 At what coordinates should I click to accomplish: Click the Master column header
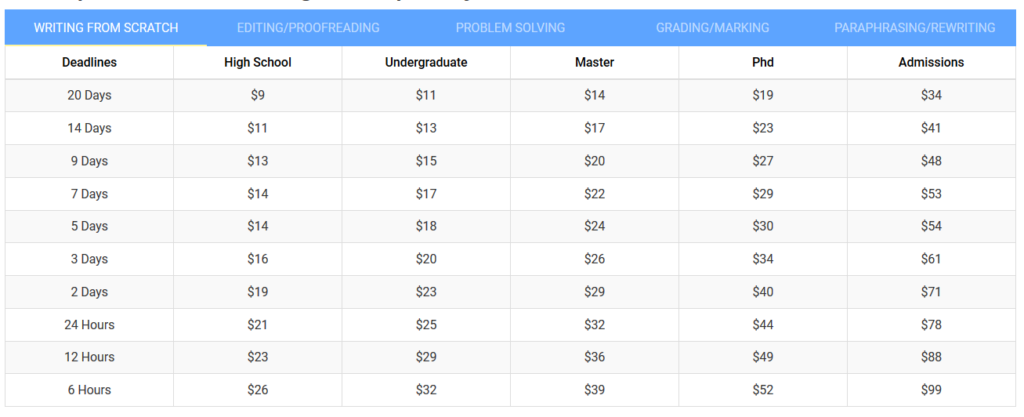595,63
